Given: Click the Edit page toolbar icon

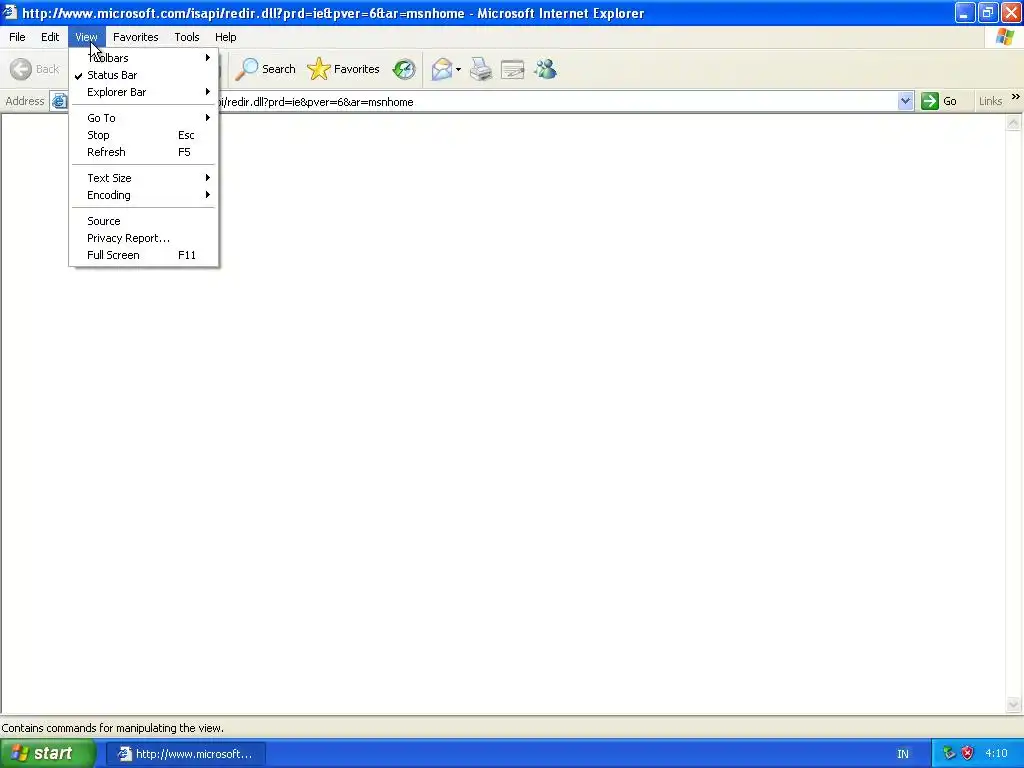Looking at the screenshot, I should click(x=513, y=69).
